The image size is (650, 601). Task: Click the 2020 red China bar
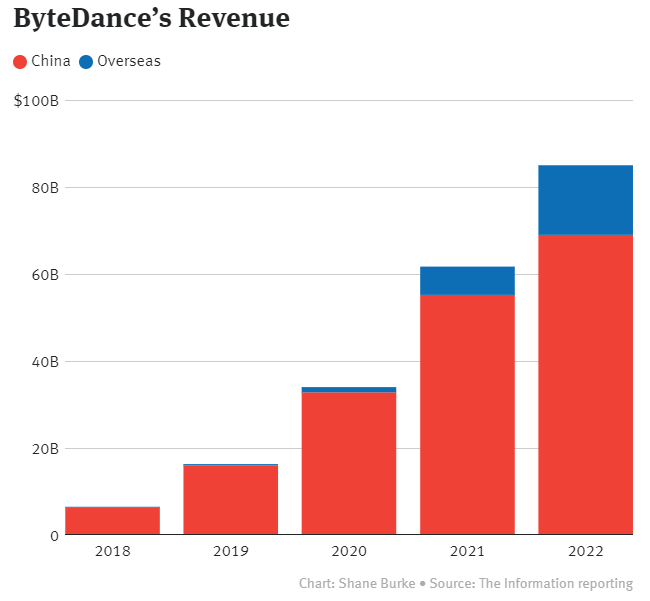point(349,463)
